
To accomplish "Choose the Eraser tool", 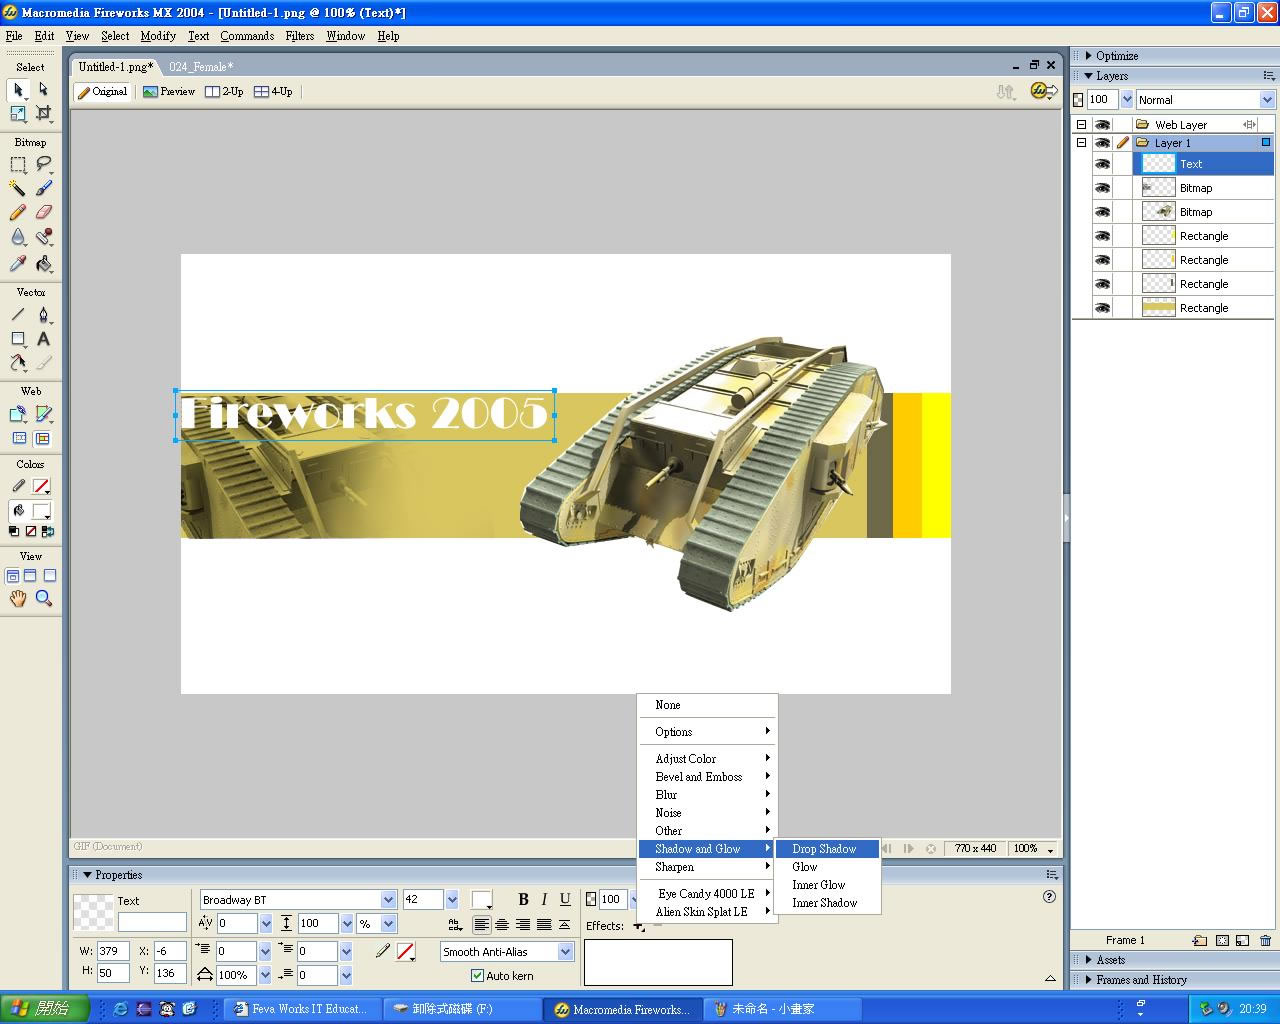I will click(x=43, y=212).
